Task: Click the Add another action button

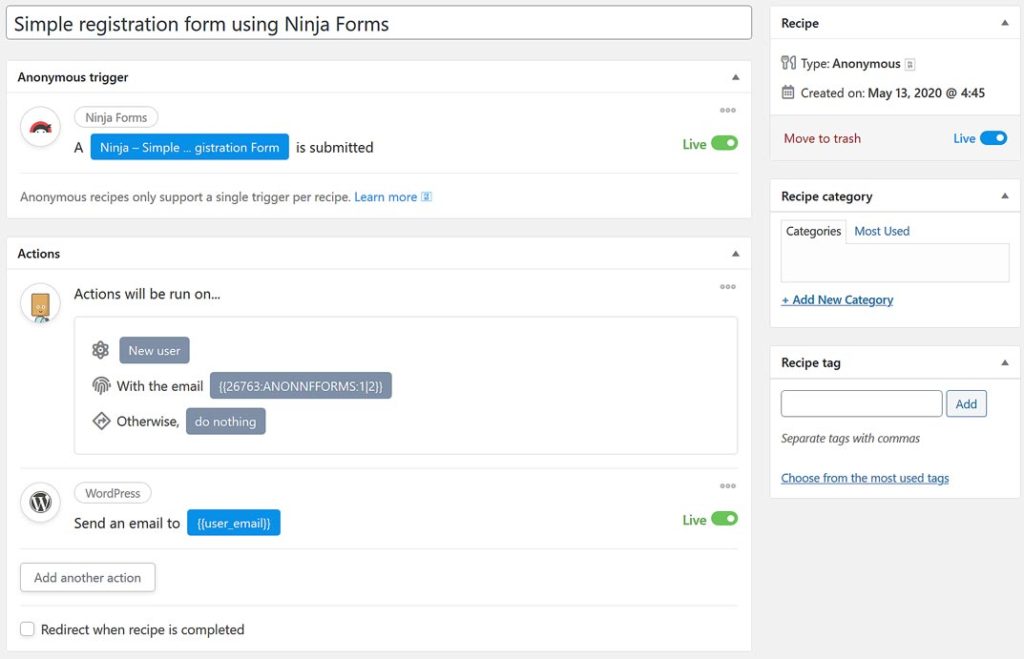Action: pos(87,577)
